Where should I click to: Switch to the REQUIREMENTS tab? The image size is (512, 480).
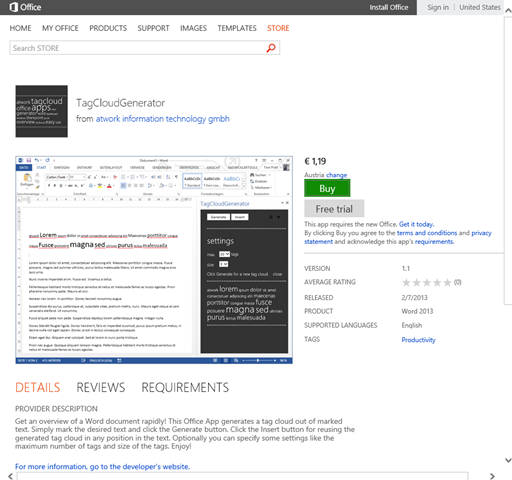(185, 387)
